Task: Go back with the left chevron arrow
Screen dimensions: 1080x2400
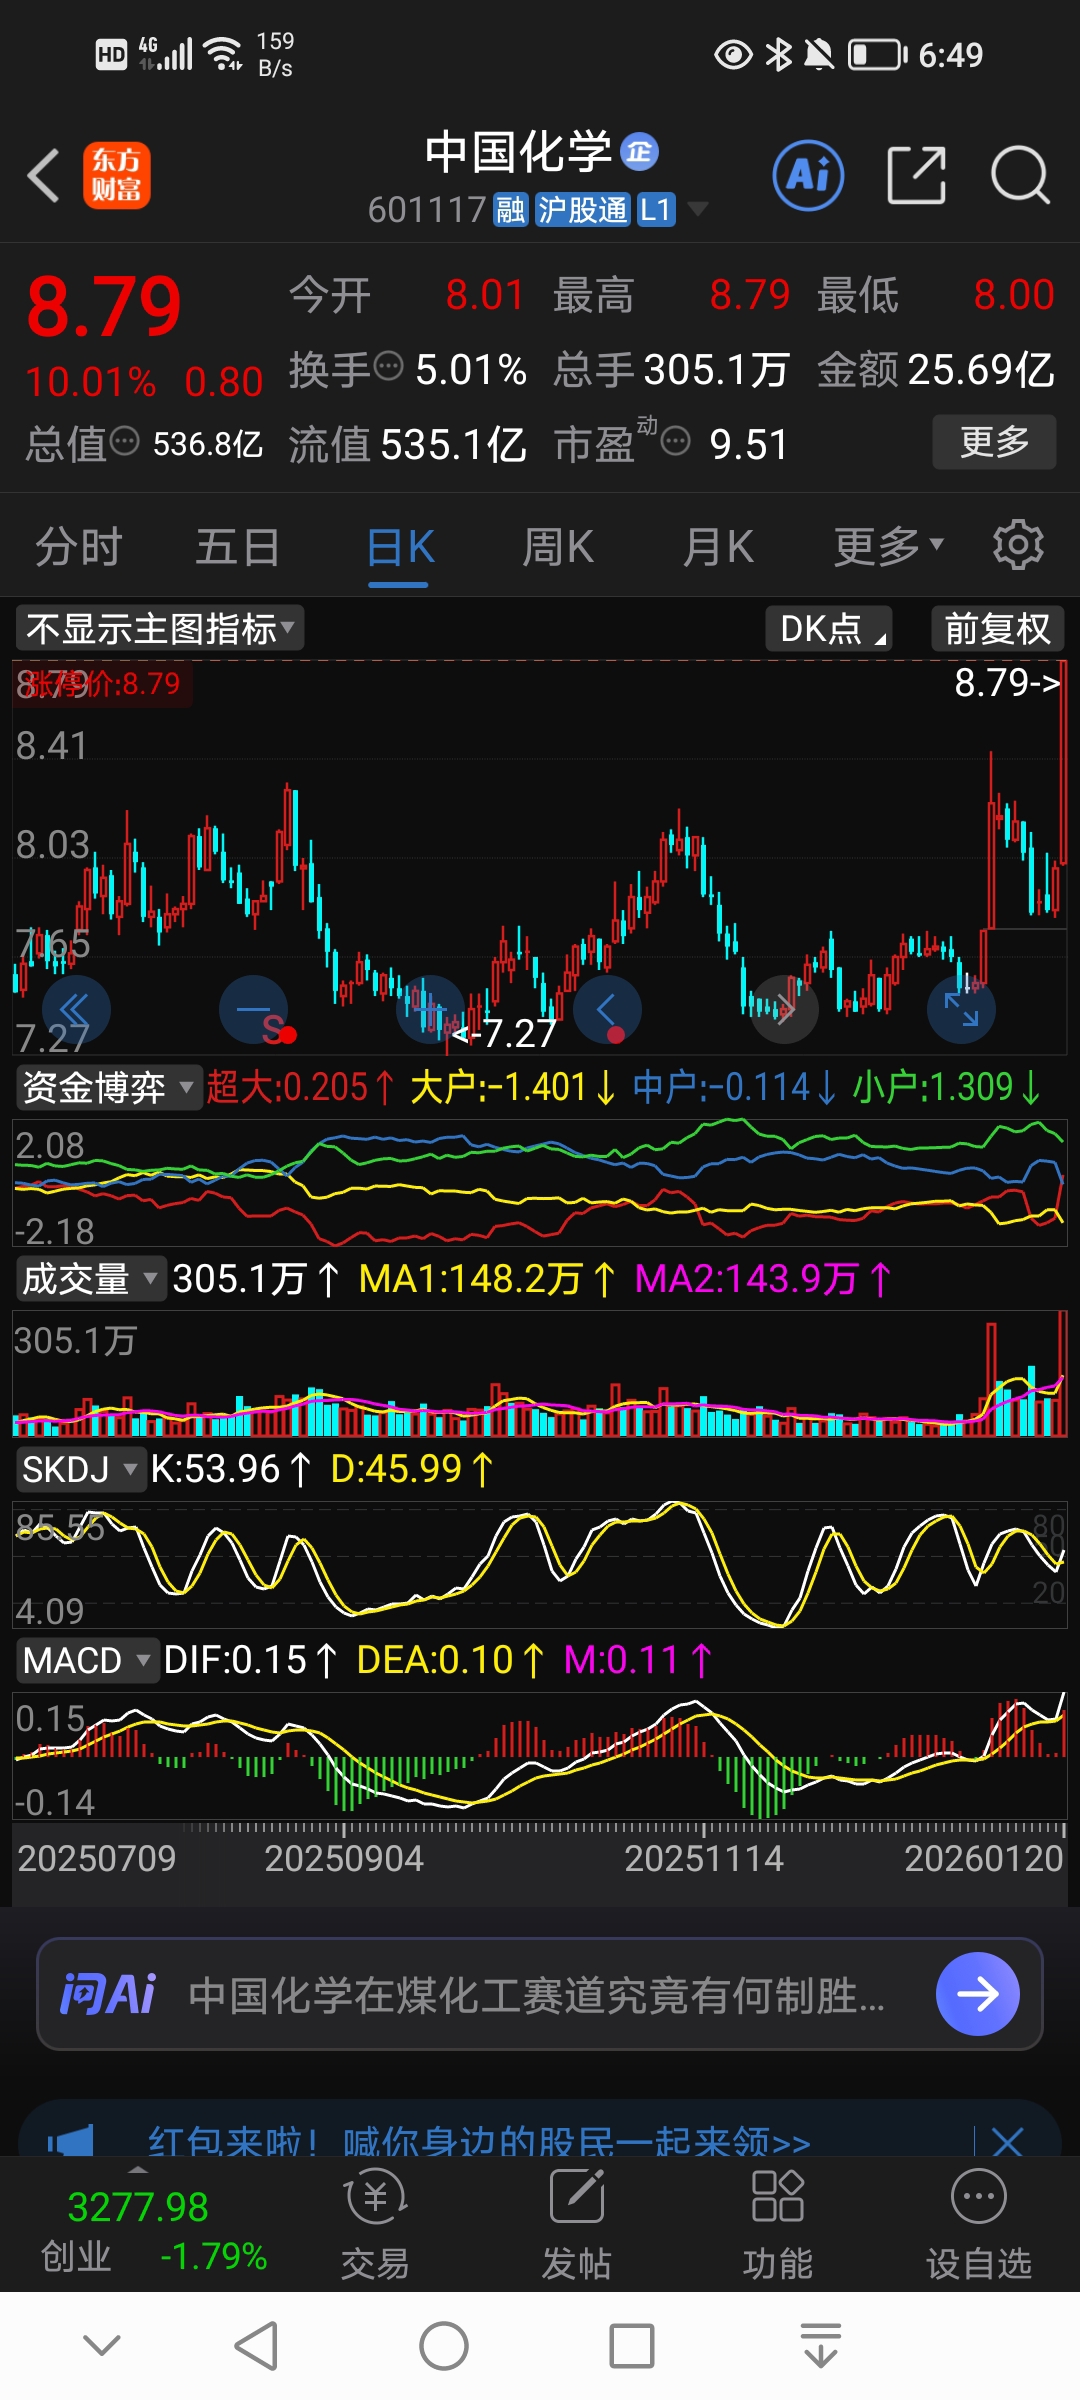Action: click(44, 176)
